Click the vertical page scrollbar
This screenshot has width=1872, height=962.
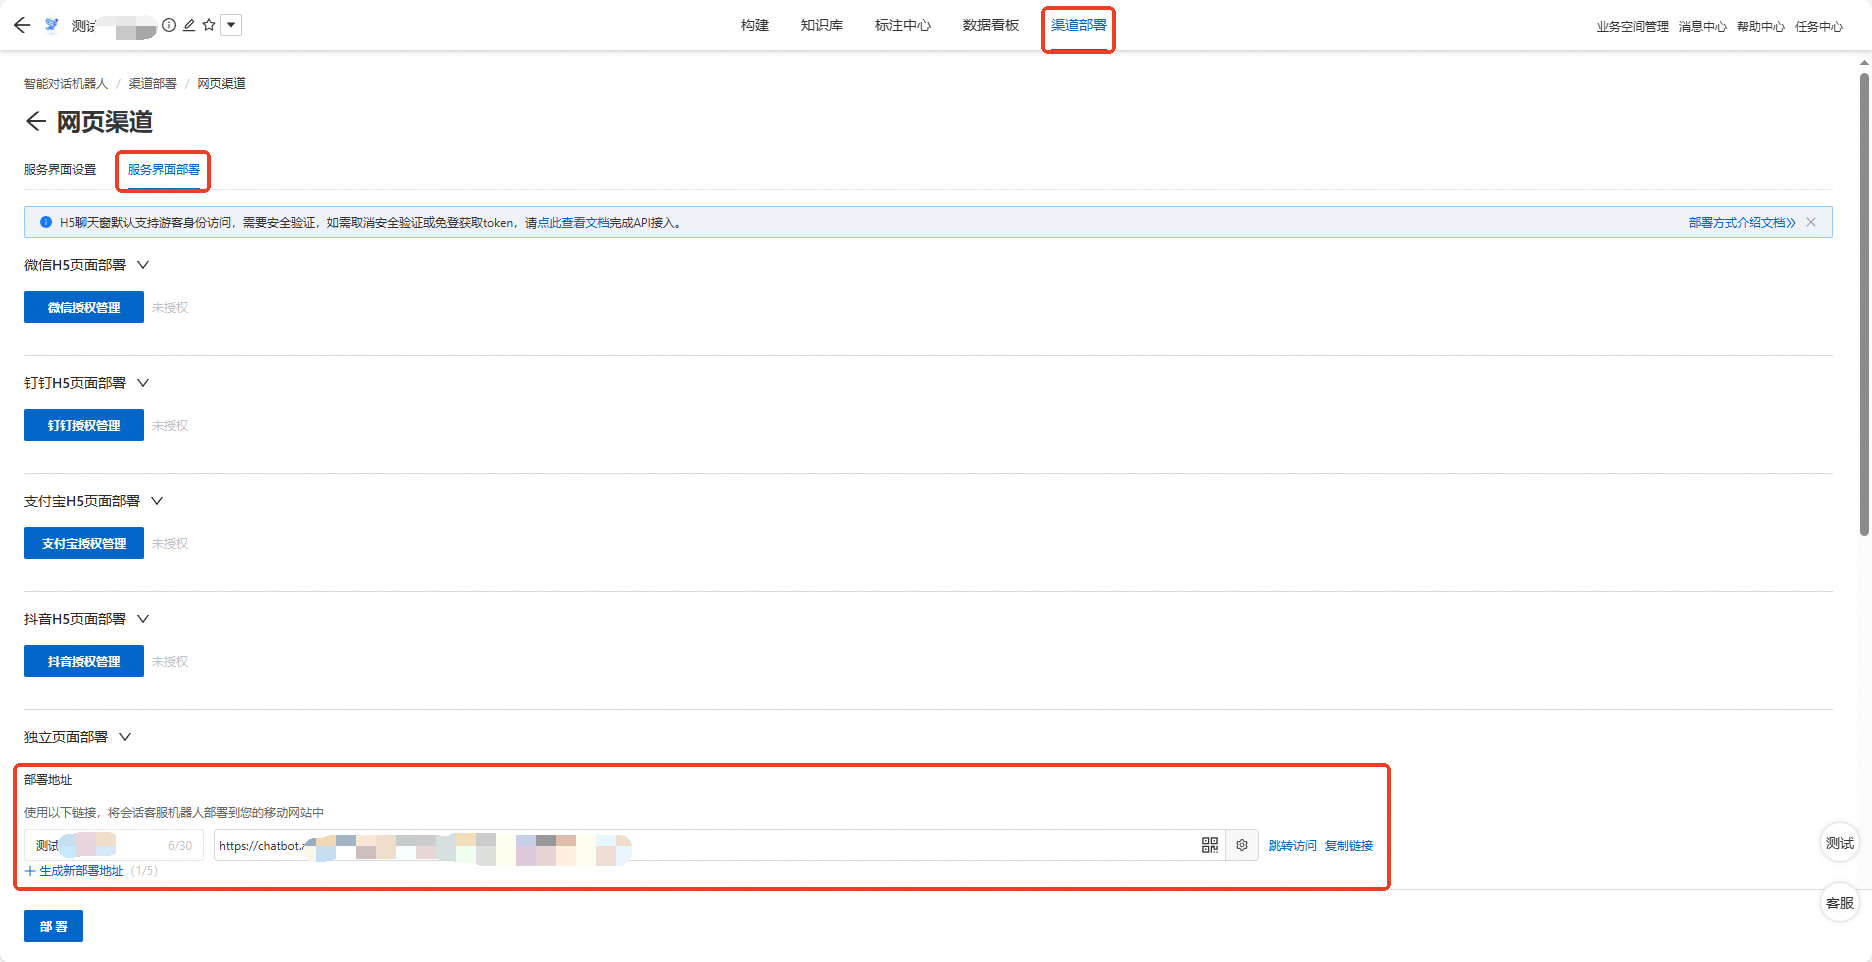click(x=1864, y=303)
